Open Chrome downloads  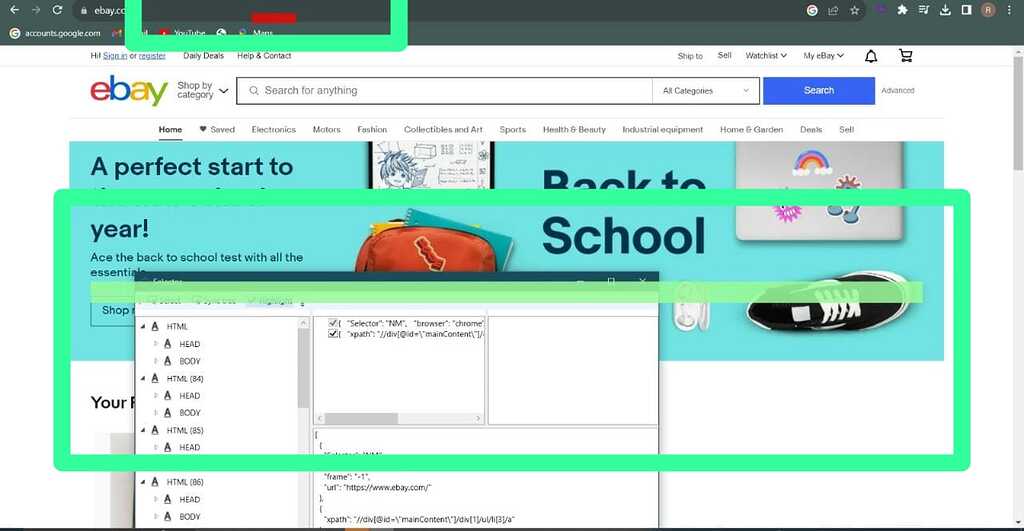point(945,10)
